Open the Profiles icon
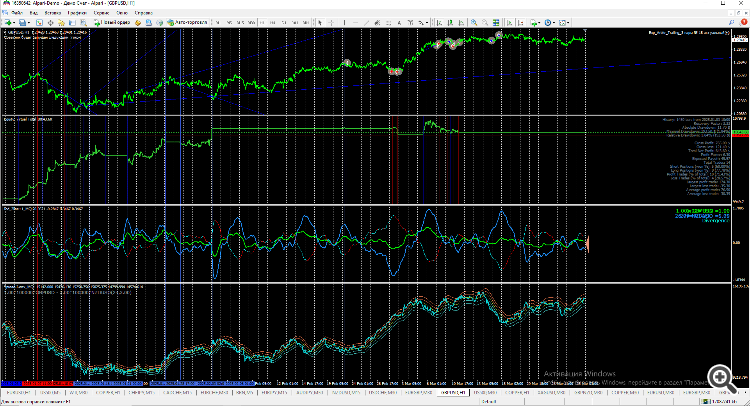 [22, 22]
